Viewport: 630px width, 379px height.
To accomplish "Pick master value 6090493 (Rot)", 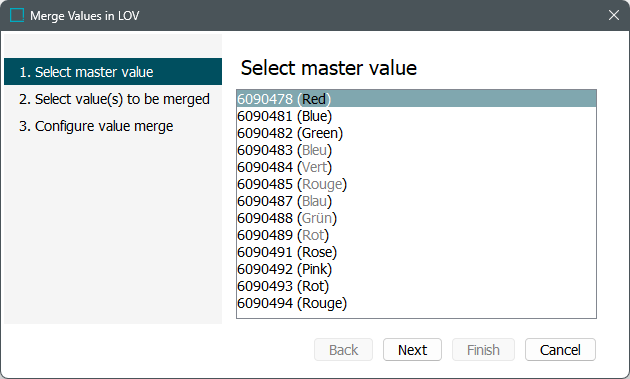I will (x=416, y=286).
